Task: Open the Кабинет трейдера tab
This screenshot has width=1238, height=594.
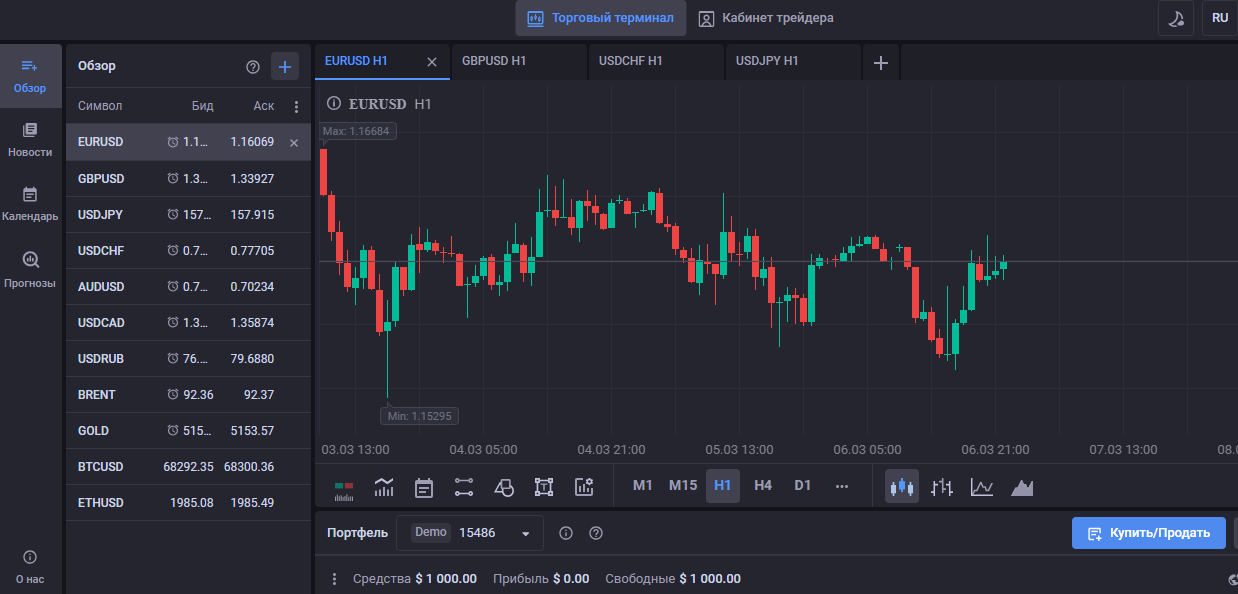Action: click(x=766, y=18)
